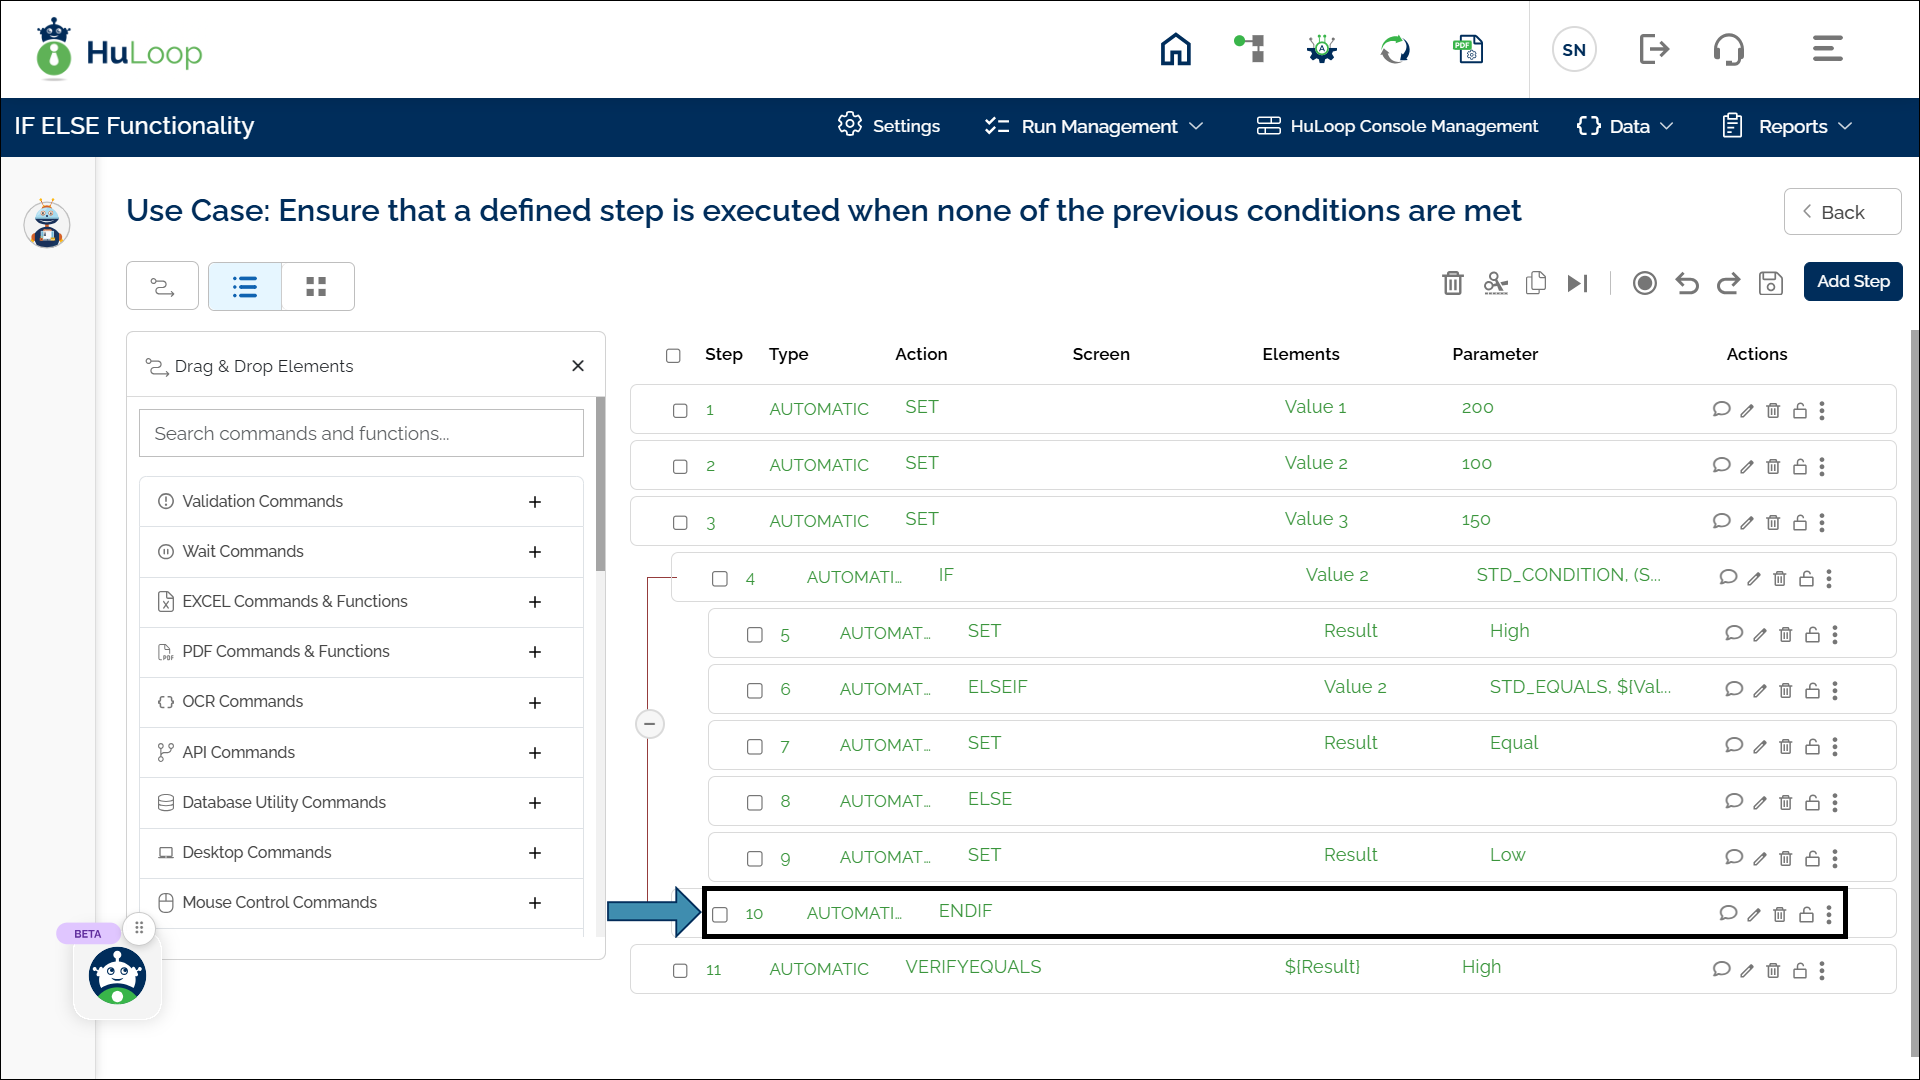This screenshot has height=1080, width=1920.
Task: Click the save disk icon in toolbar
Action: click(x=1770, y=283)
